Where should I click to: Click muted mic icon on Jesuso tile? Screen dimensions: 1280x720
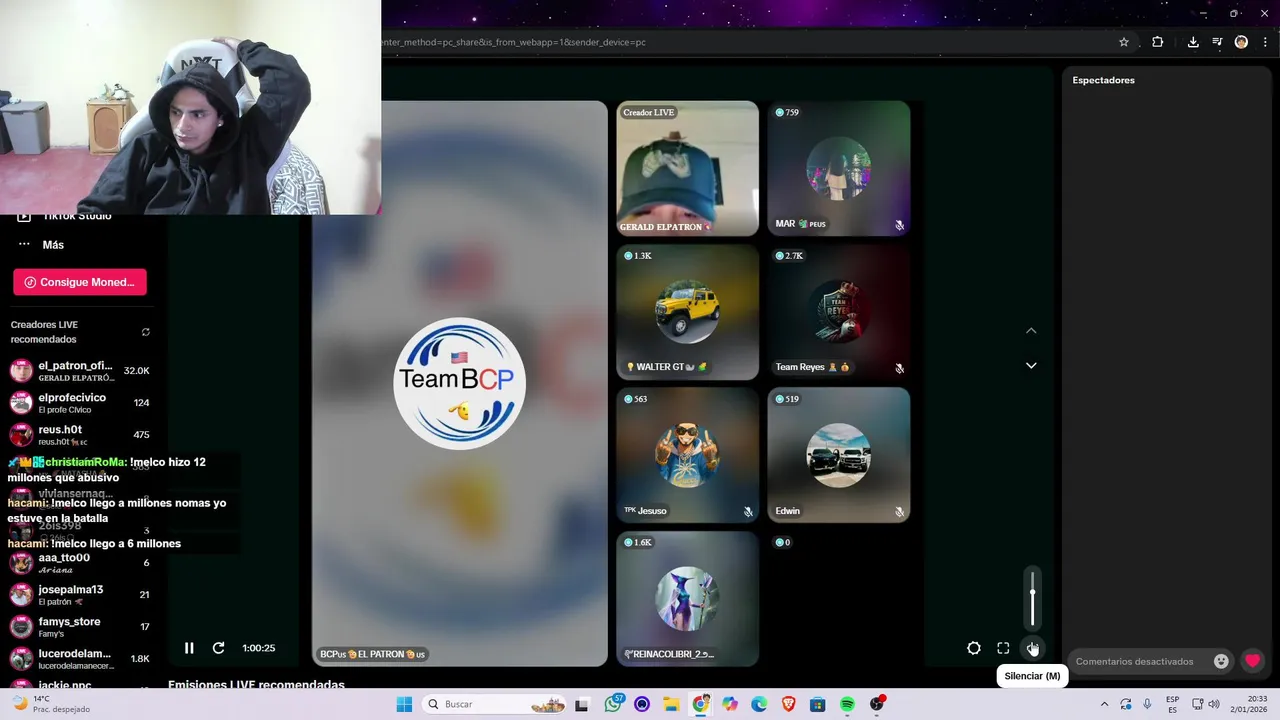[748, 511]
